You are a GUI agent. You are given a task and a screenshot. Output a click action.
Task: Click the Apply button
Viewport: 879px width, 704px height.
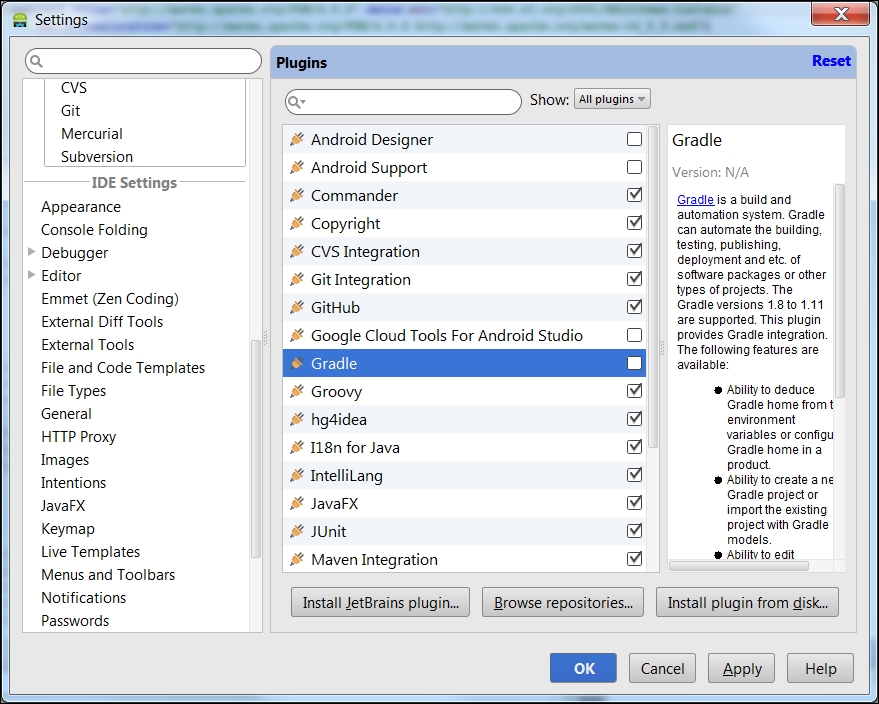pos(741,668)
